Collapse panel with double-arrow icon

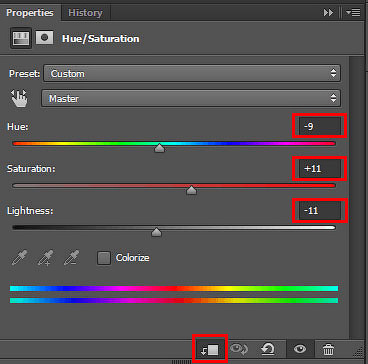point(328,13)
